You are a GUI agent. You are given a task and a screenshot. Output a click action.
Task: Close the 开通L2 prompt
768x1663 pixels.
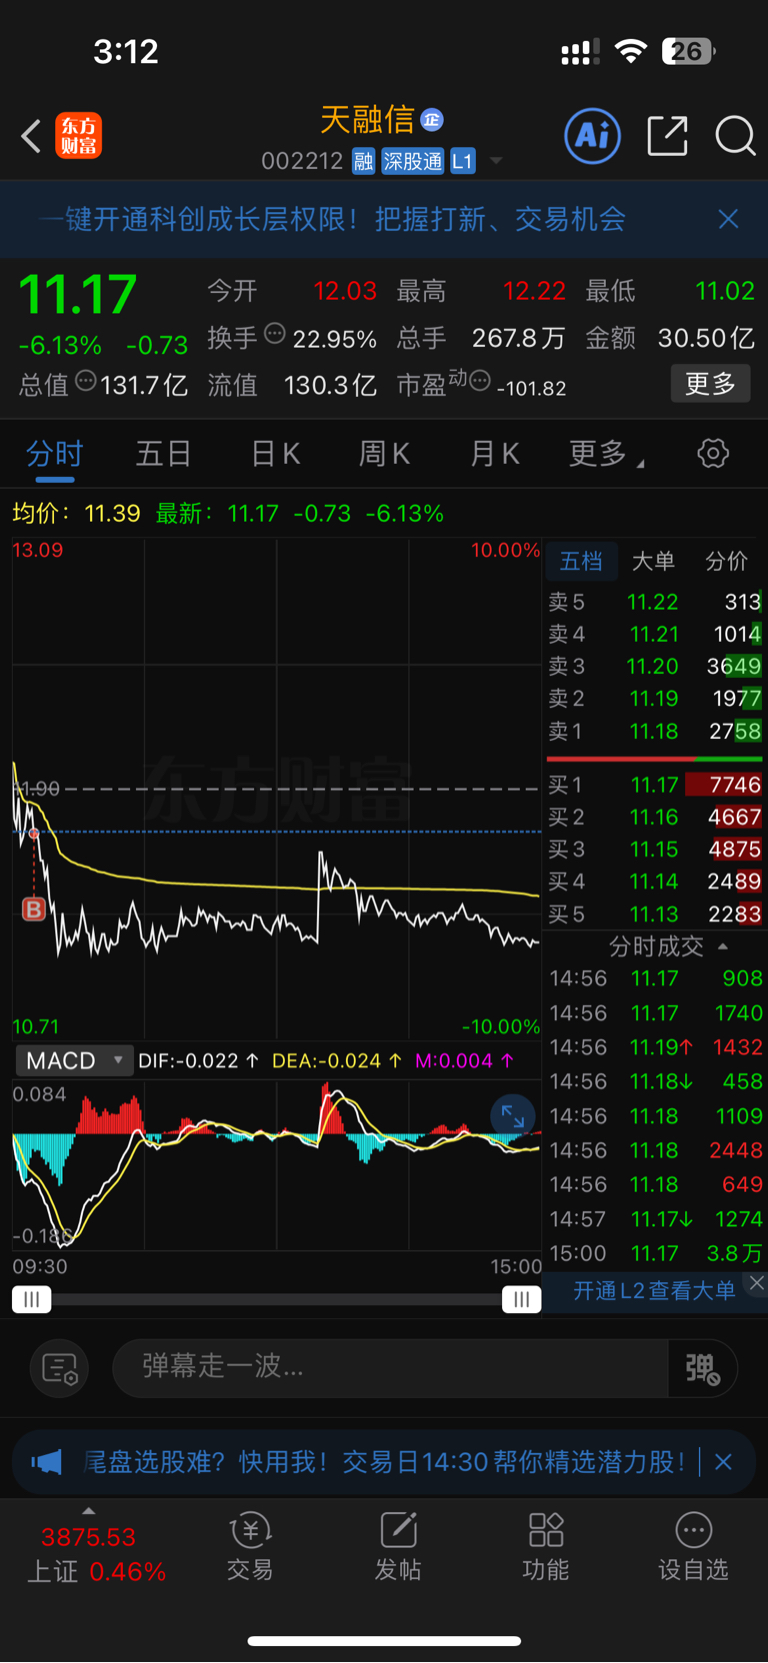[757, 1283]
